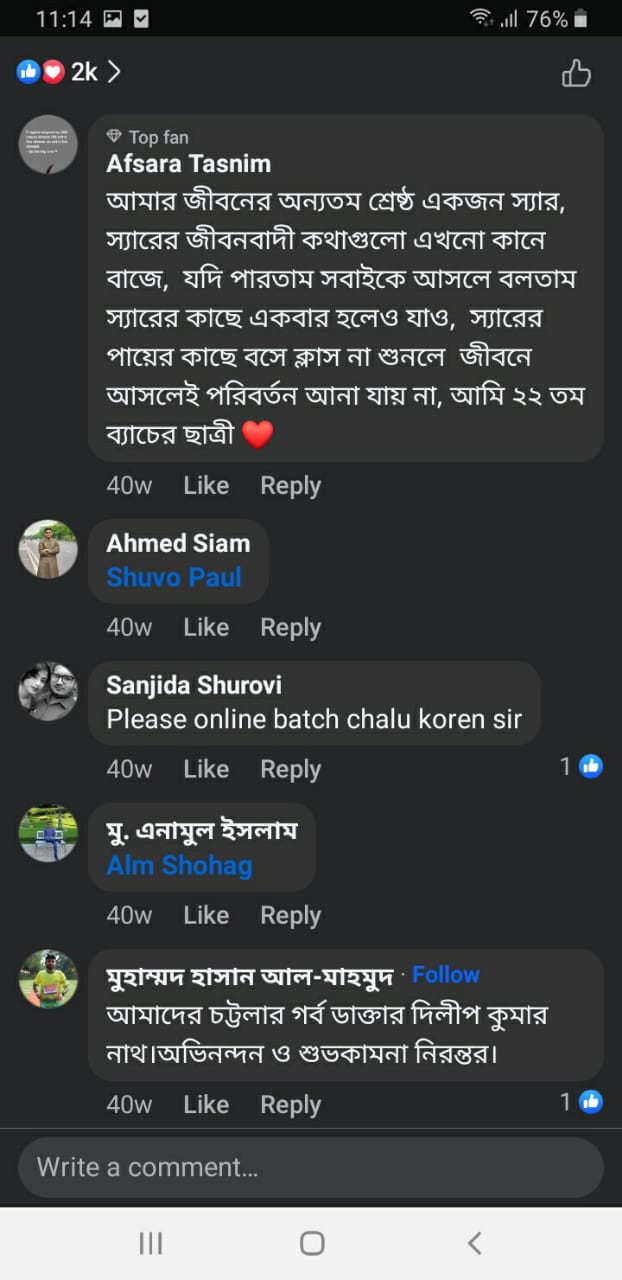Open Afsara Tasnim's profile picture
This screenshot has height=1280, width=622.
[x=48, y=144]
